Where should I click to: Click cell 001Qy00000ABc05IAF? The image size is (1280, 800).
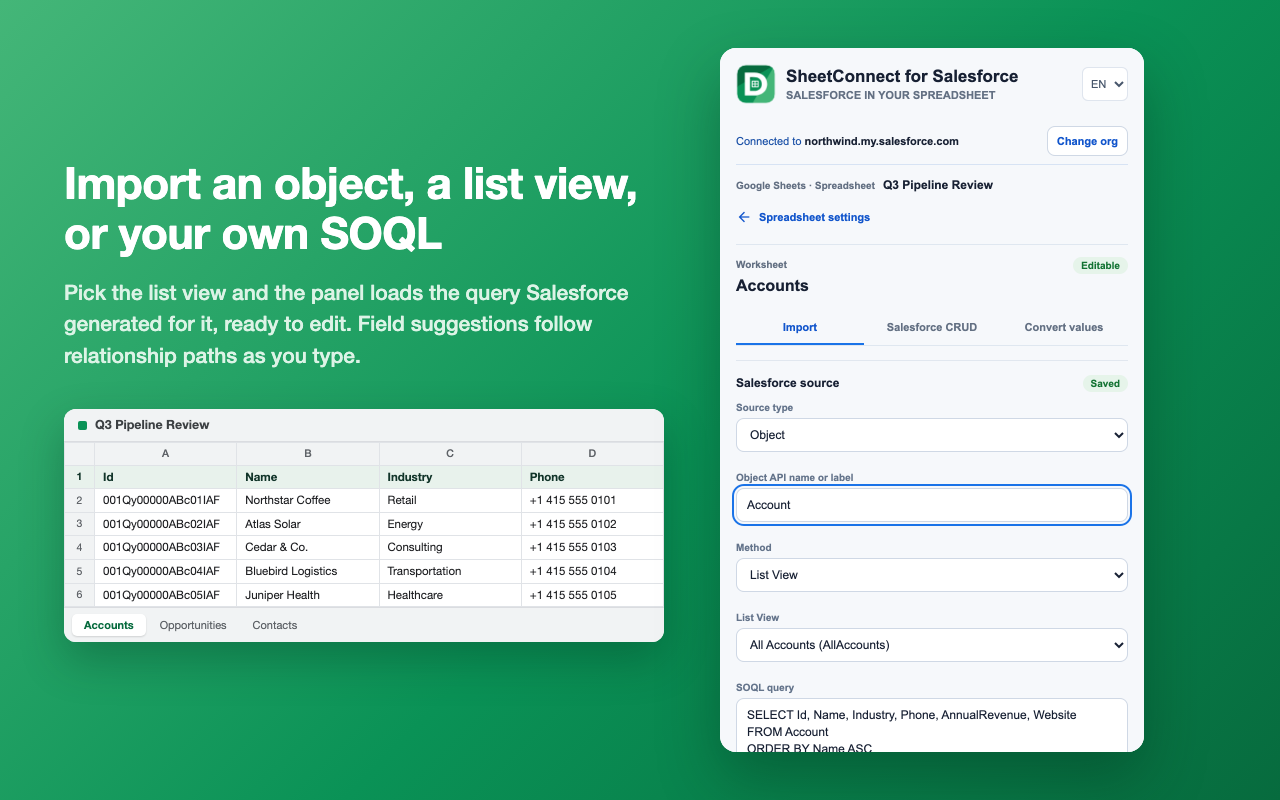pos(166,595)
